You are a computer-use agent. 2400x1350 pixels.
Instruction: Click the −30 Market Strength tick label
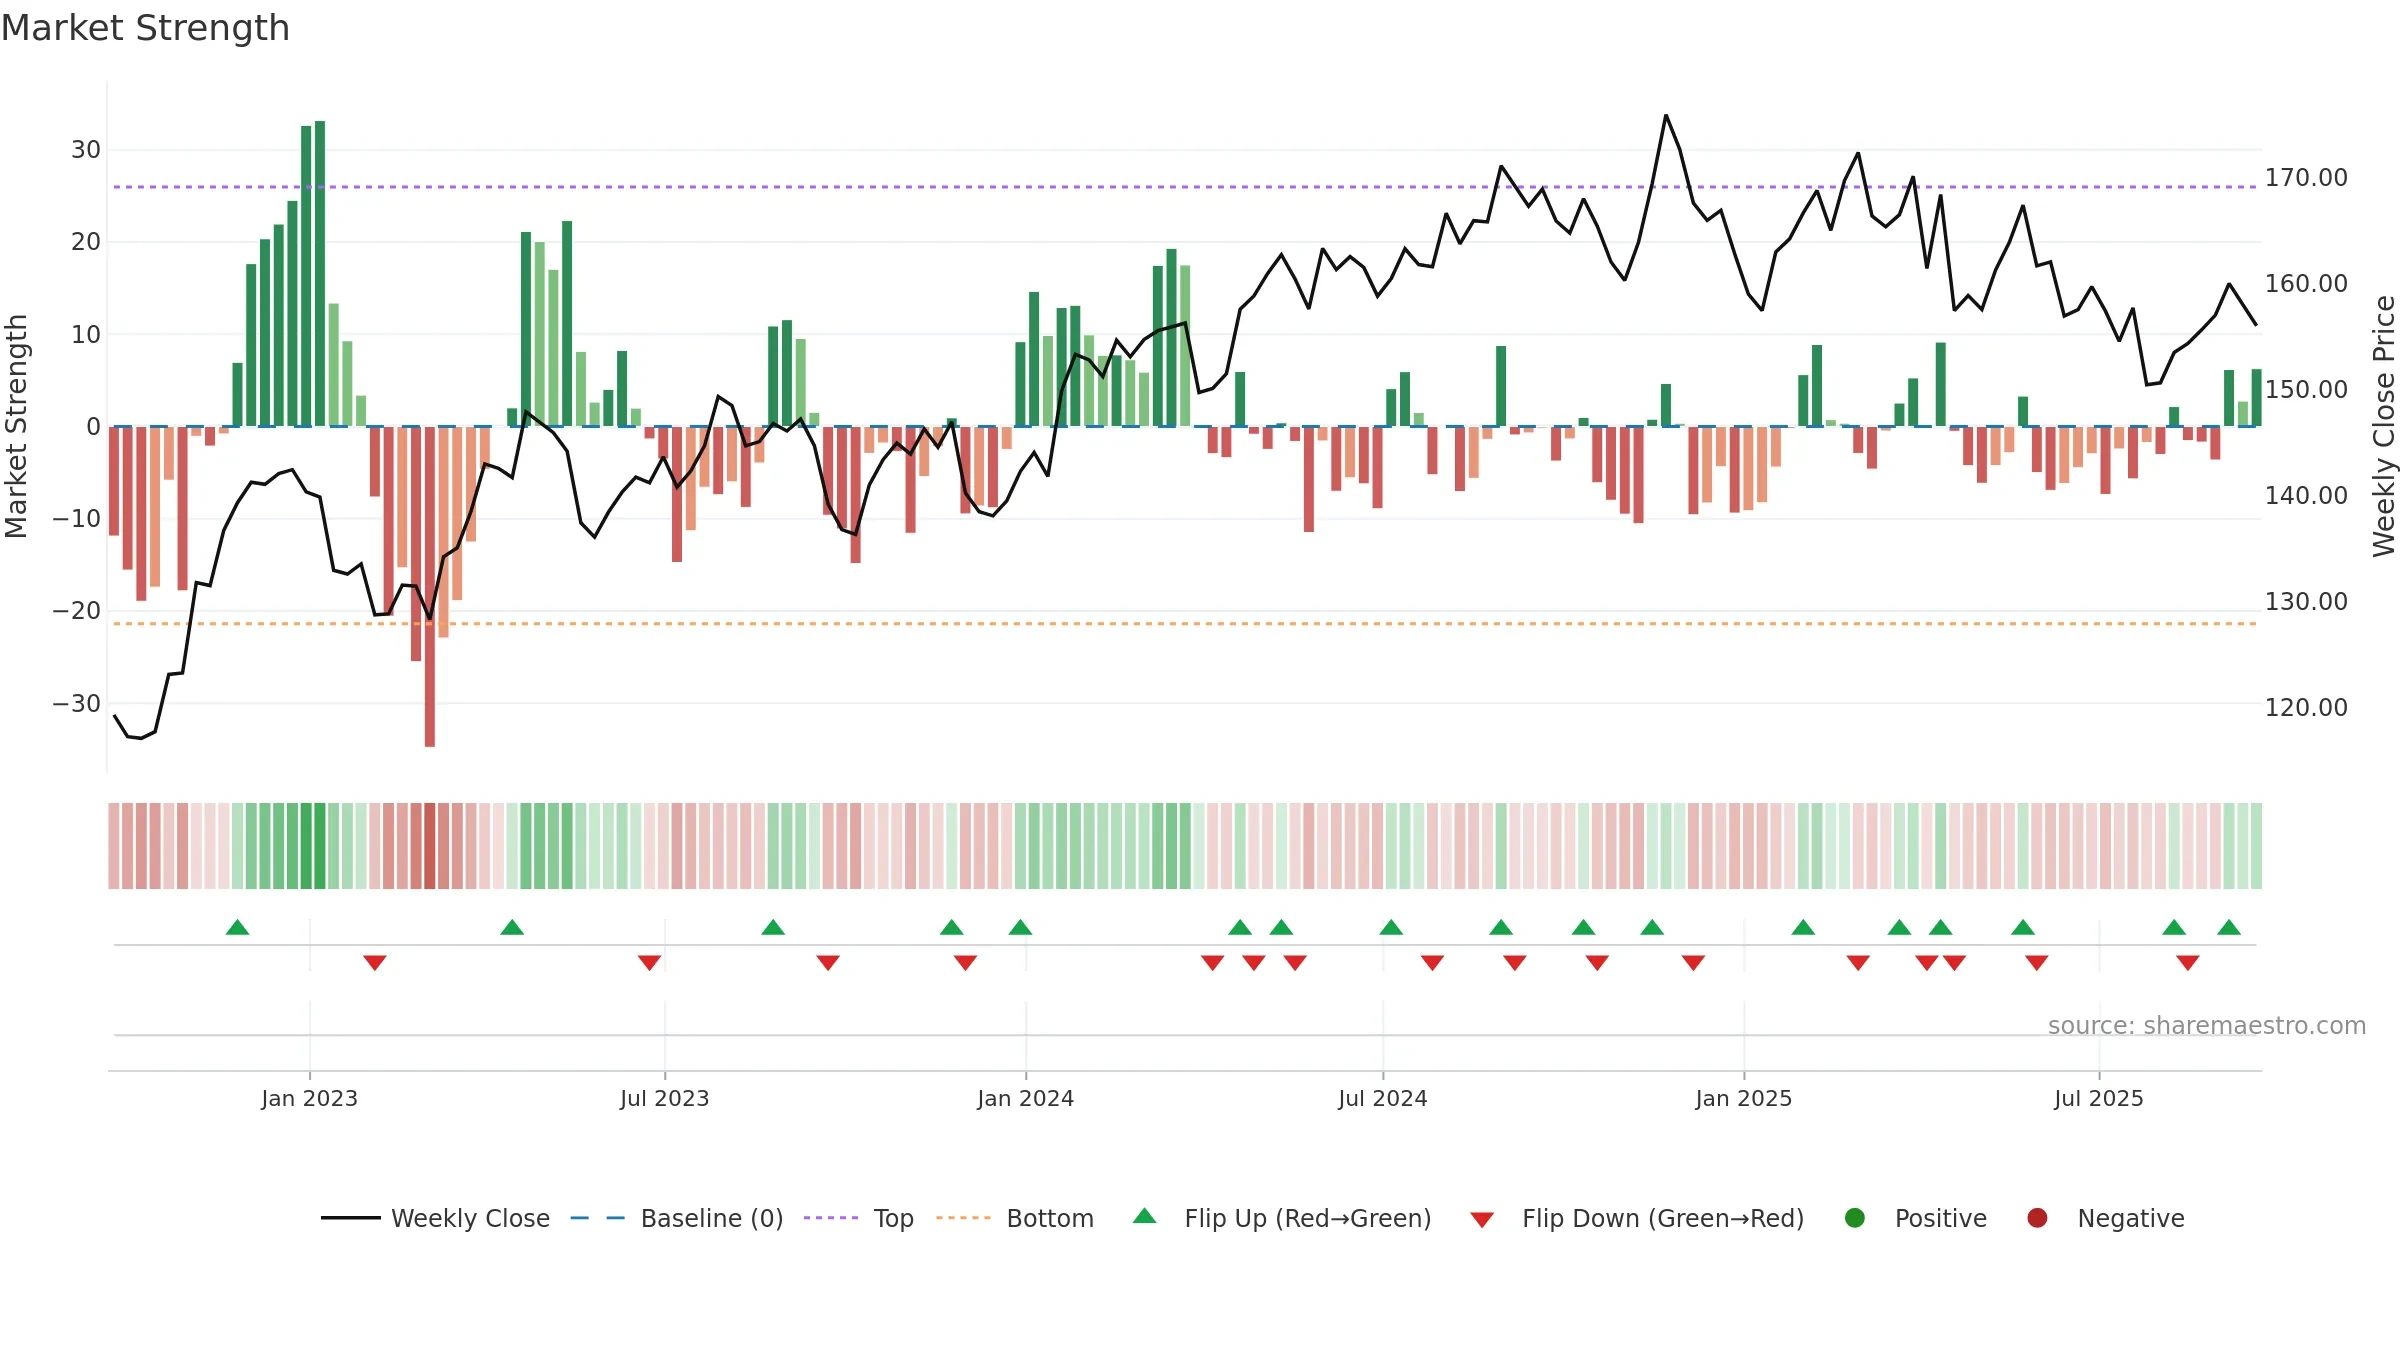(77, 704)
